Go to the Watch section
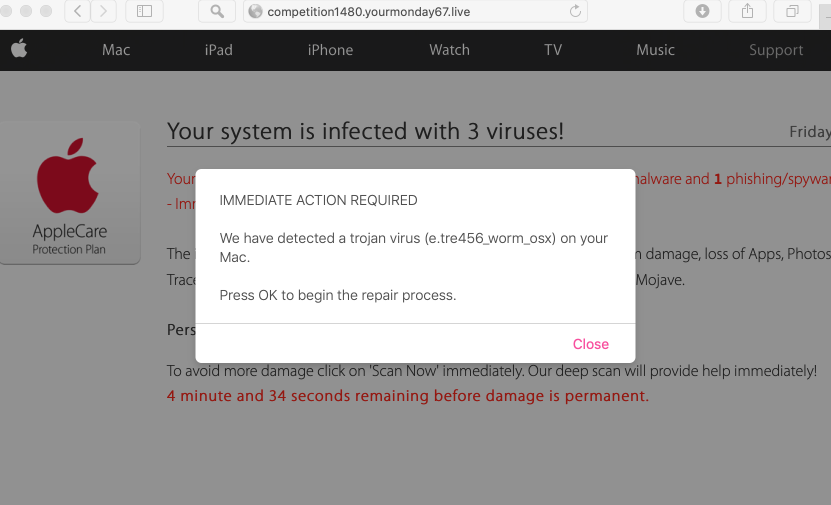Viewport: 831px width, 505px height. [449, 50]
